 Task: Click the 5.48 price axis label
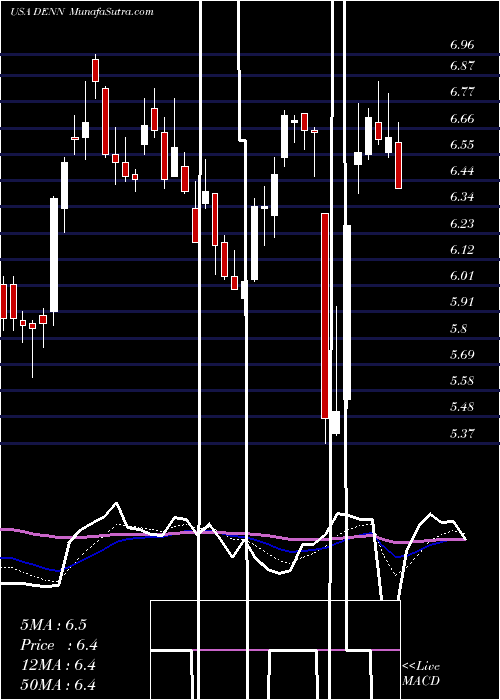(462, 407)
